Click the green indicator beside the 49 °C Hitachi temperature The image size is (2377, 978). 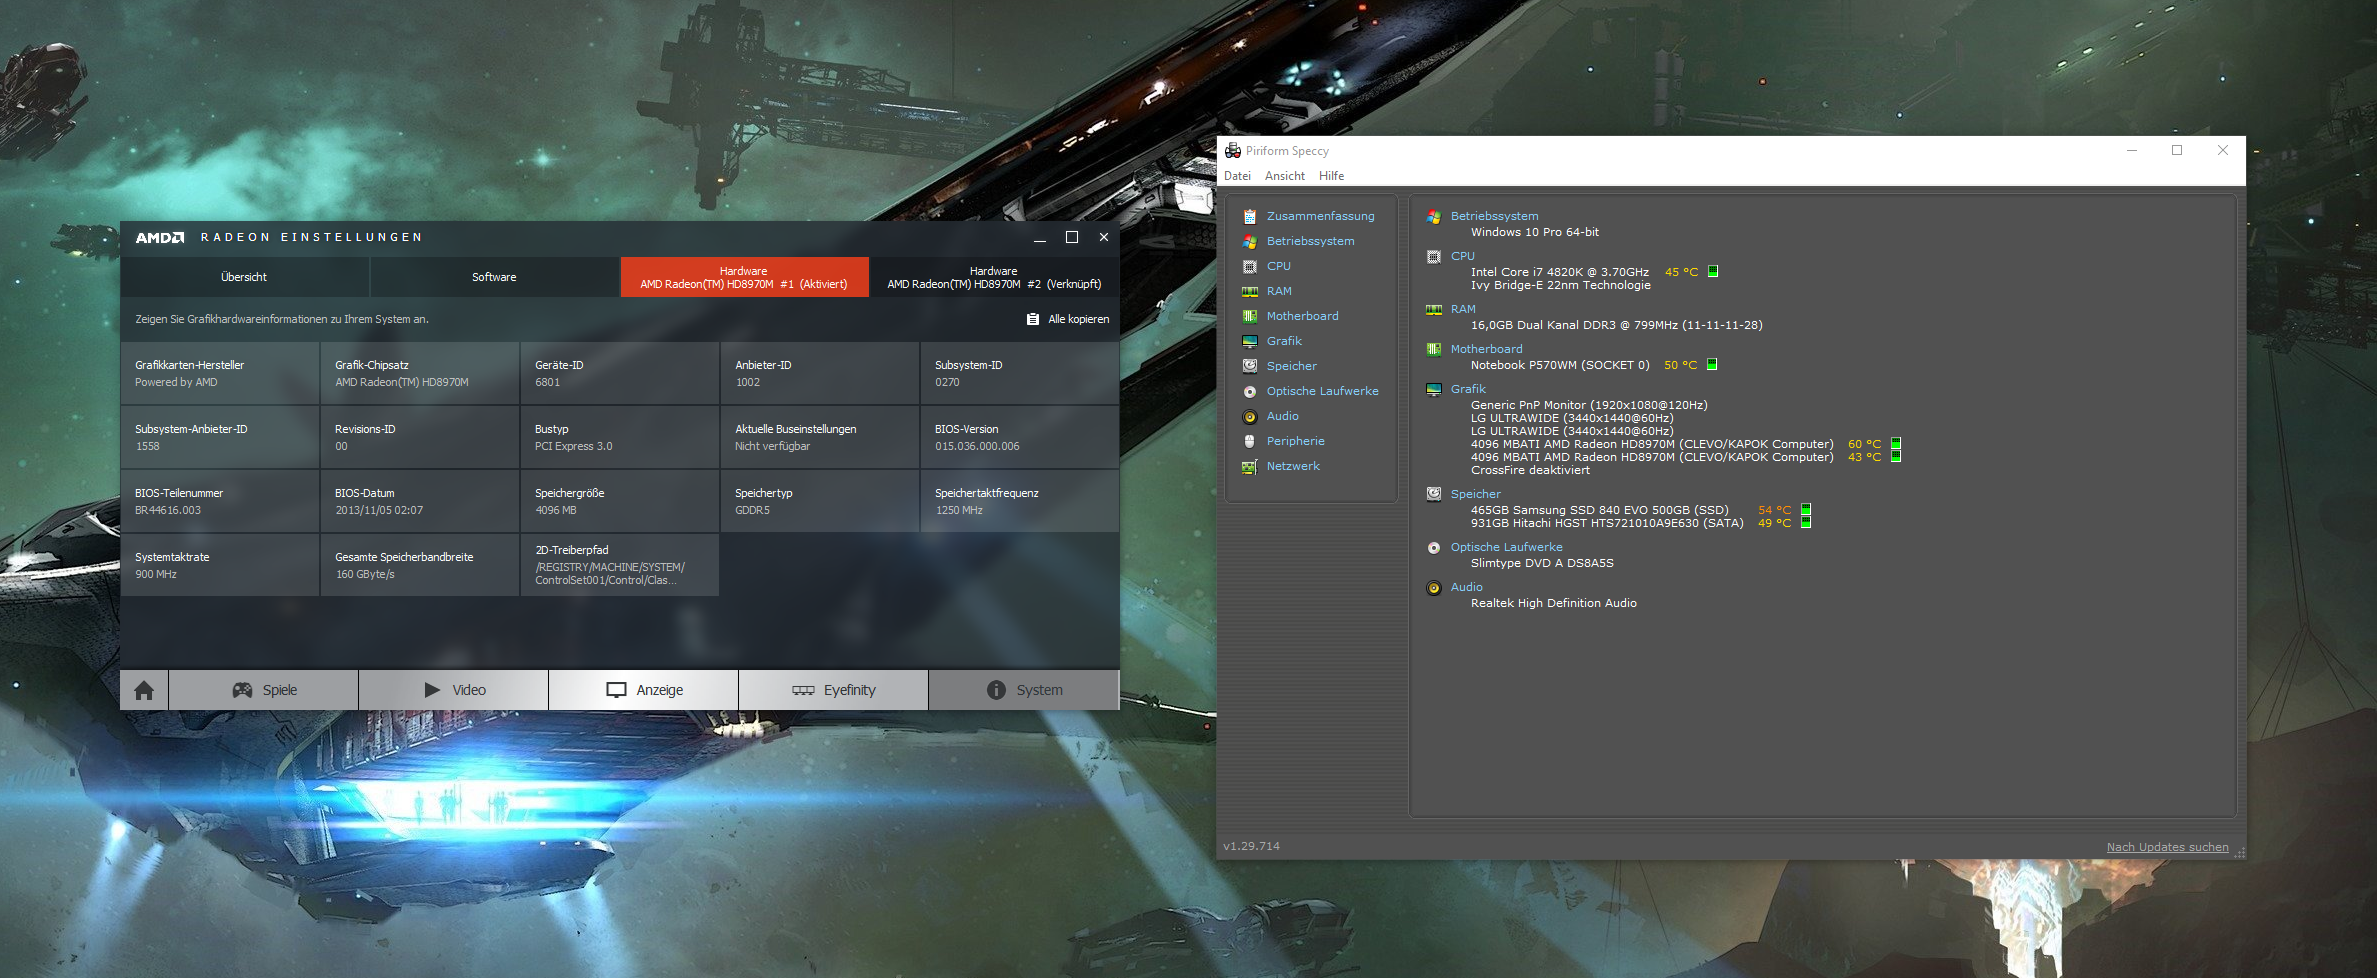click(1806, 522)
